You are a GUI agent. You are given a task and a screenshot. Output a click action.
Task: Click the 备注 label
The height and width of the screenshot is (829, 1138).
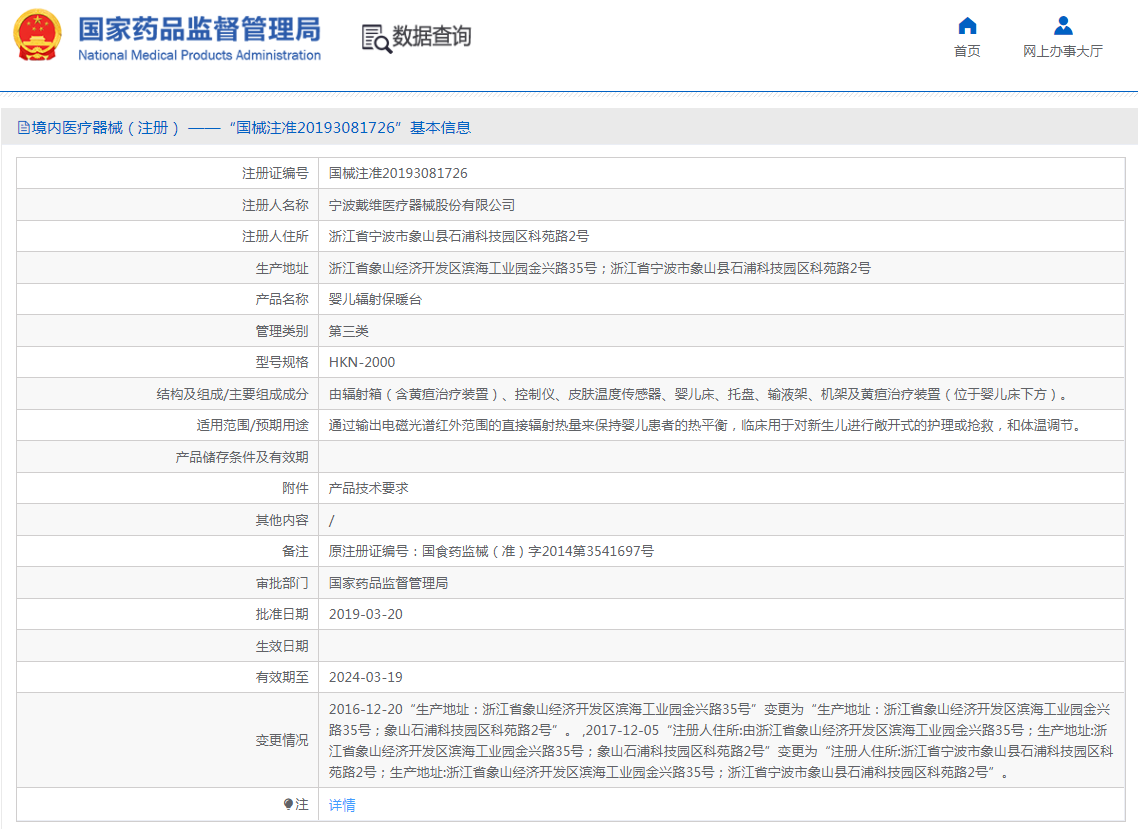click(295, 552)
